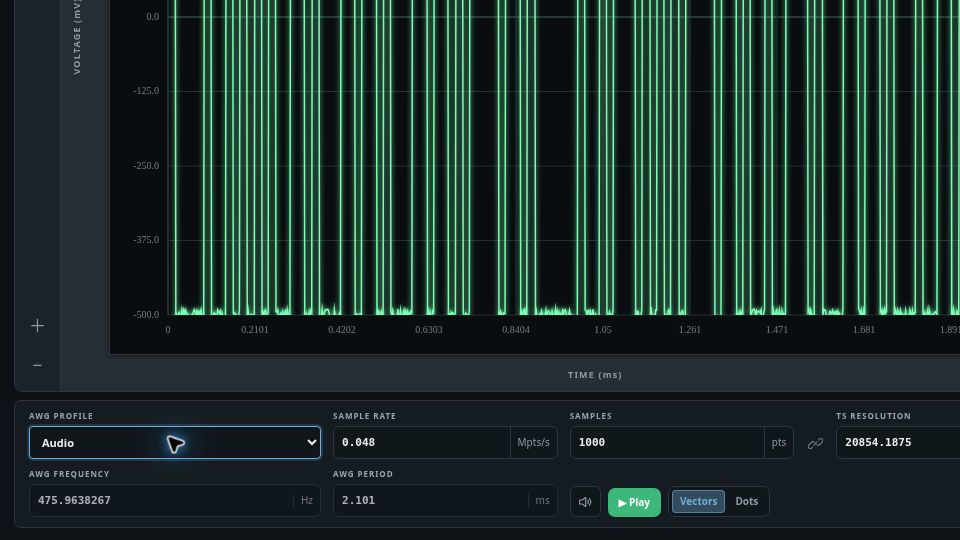Click the Hz unit label

pyautogui.click(x=307, y=501)
